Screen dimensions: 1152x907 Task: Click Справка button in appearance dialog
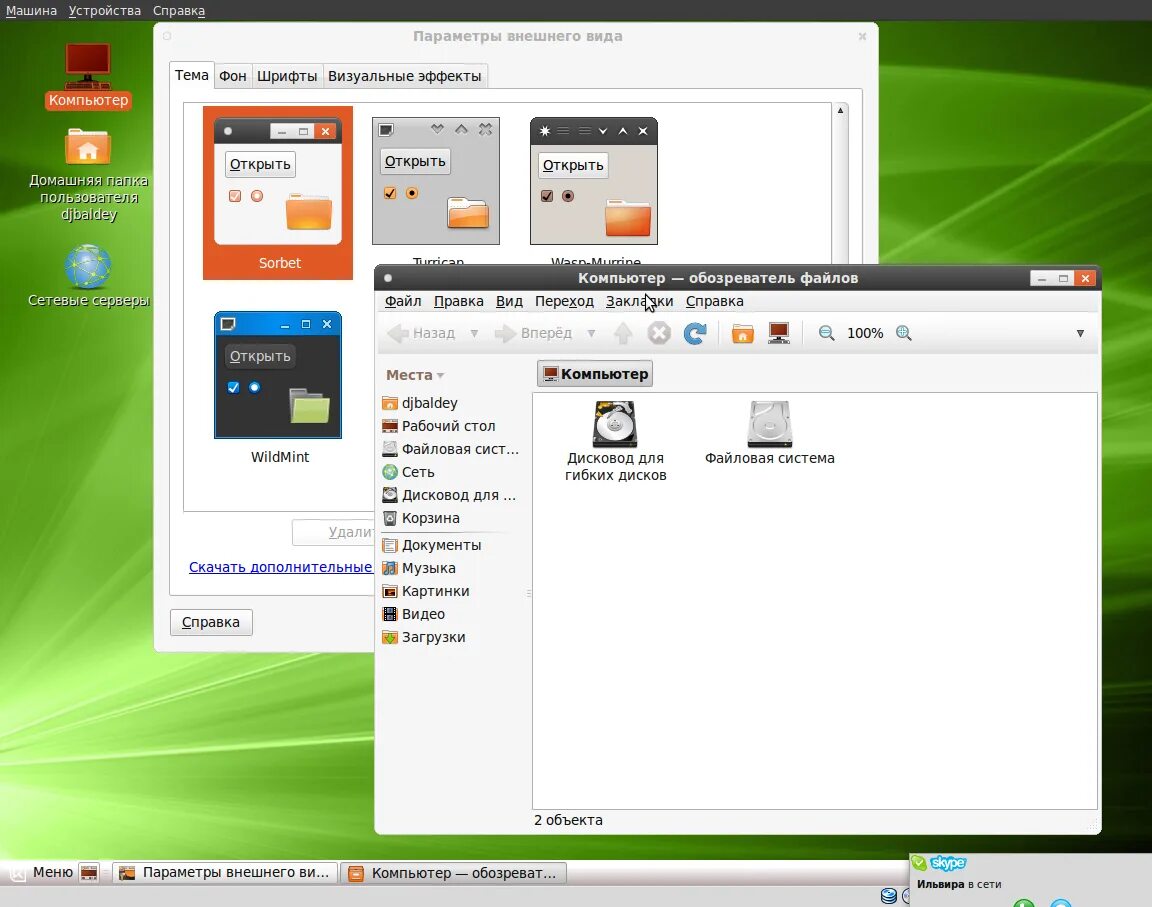tap(211, 622)
